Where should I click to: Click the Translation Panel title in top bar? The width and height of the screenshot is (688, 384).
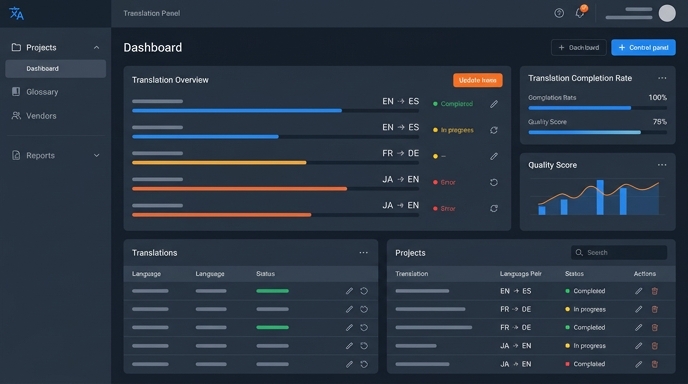(x=152, y=13)
